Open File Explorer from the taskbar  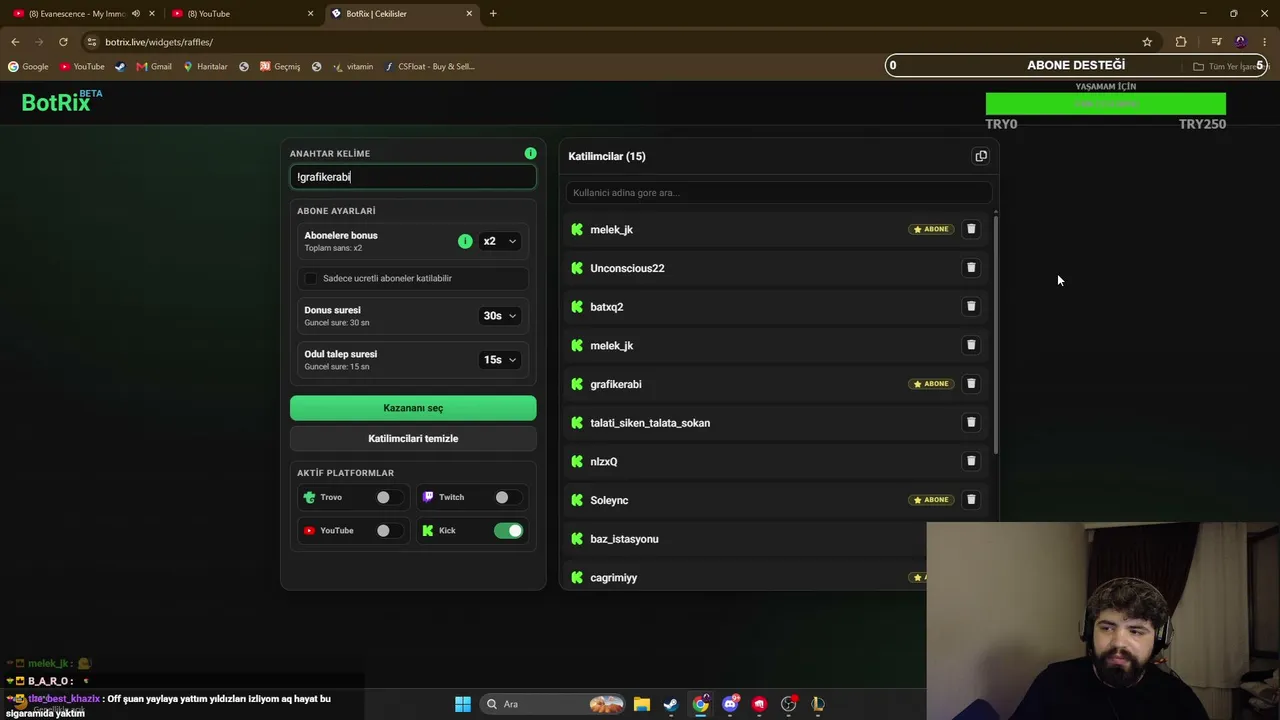coord(642,704)
